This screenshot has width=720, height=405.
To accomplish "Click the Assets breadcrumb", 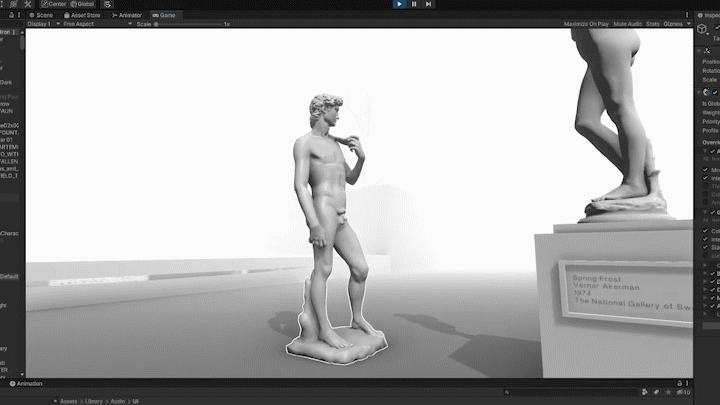I will [68, 401].
